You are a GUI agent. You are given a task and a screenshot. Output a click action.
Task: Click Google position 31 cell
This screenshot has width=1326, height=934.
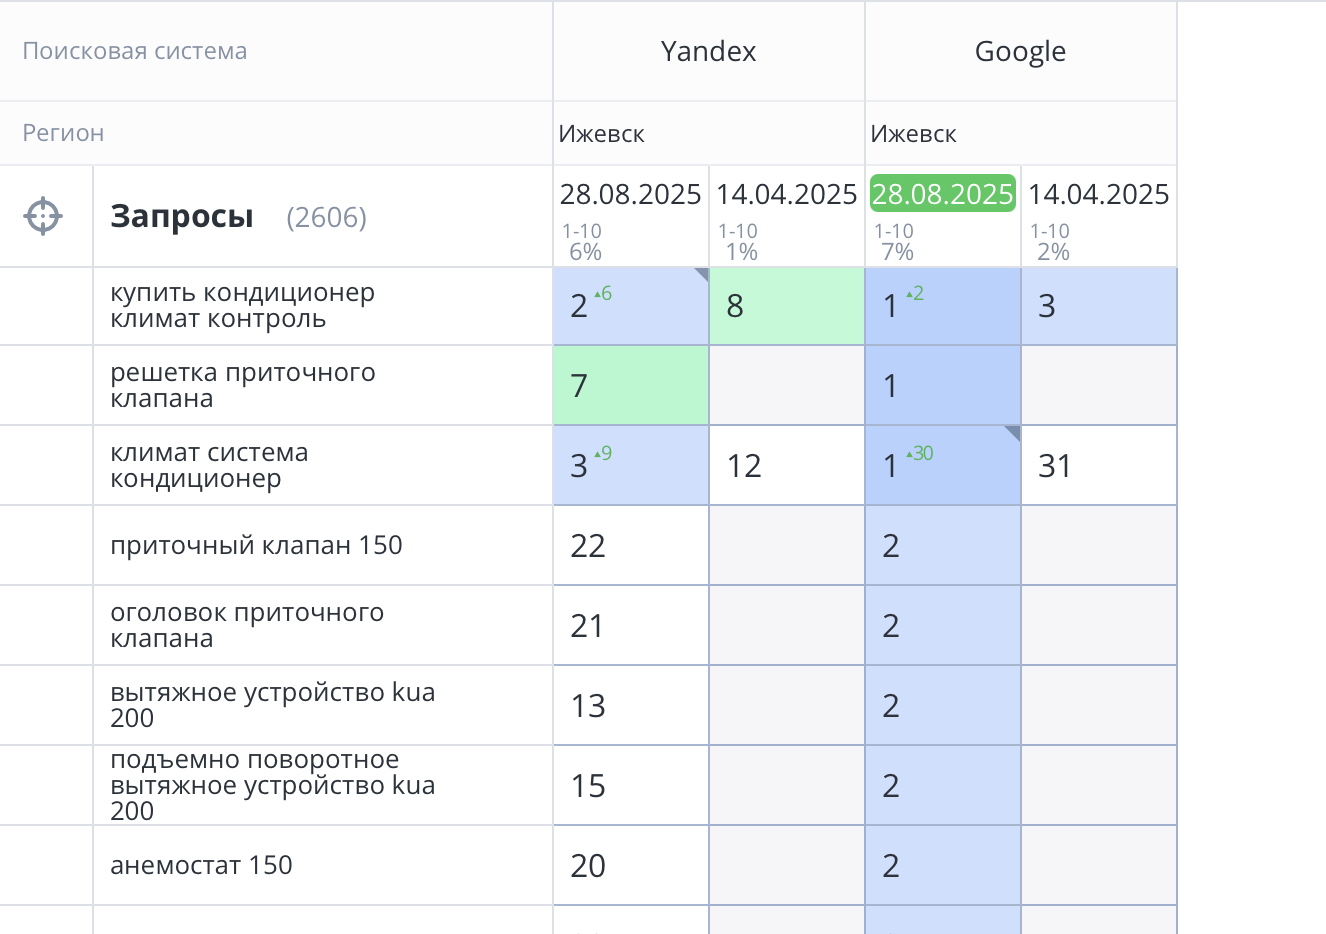tap(1099, 466)
